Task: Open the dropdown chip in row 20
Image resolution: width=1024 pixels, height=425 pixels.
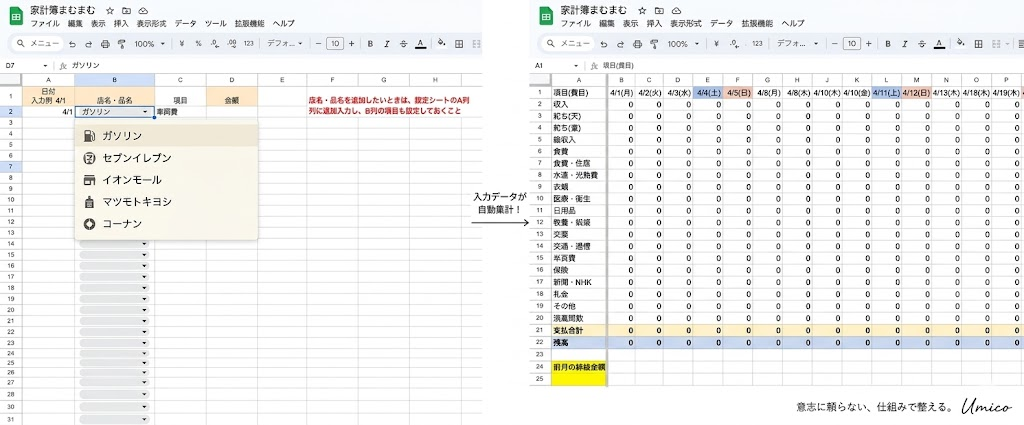Action: 114,310
